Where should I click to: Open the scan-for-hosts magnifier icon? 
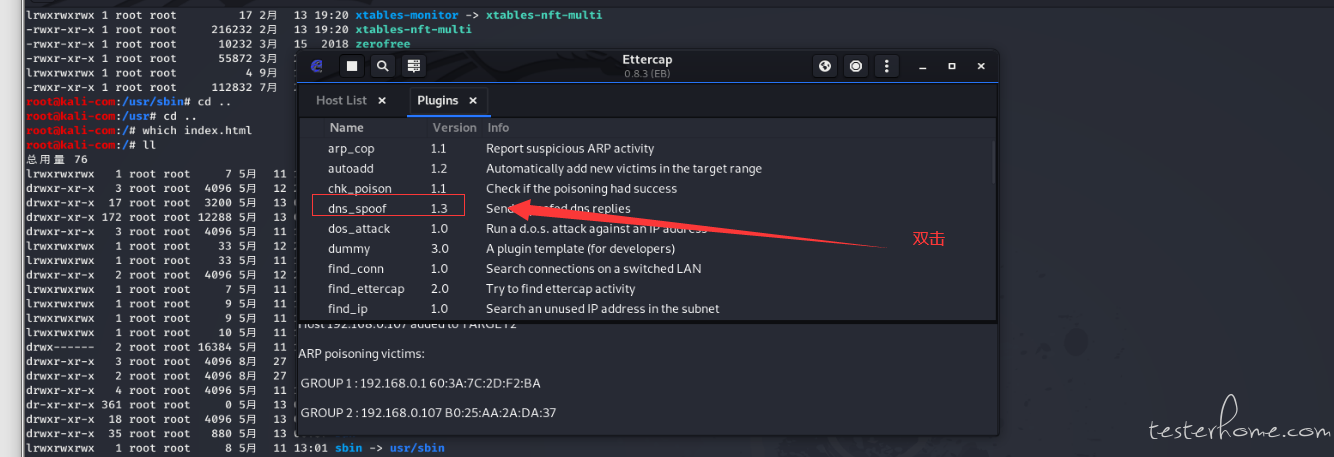(x=383, y=67)
